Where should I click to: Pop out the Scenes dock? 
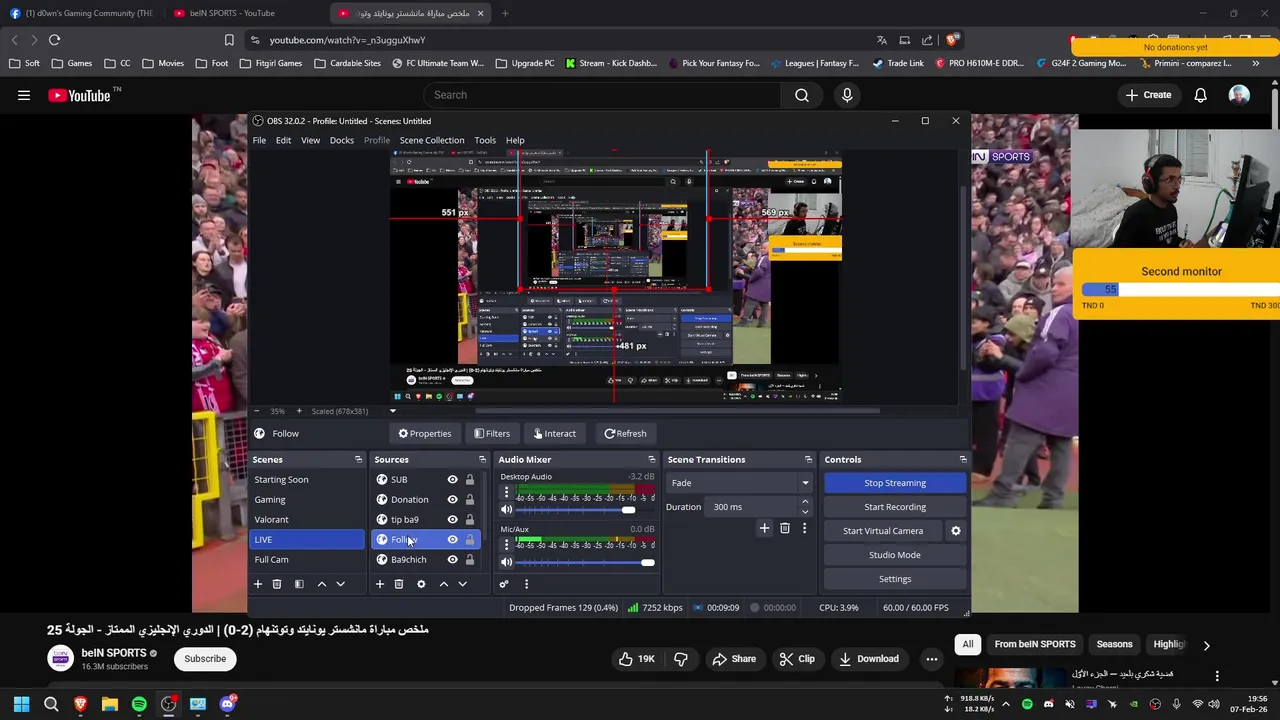coord(358,460)
